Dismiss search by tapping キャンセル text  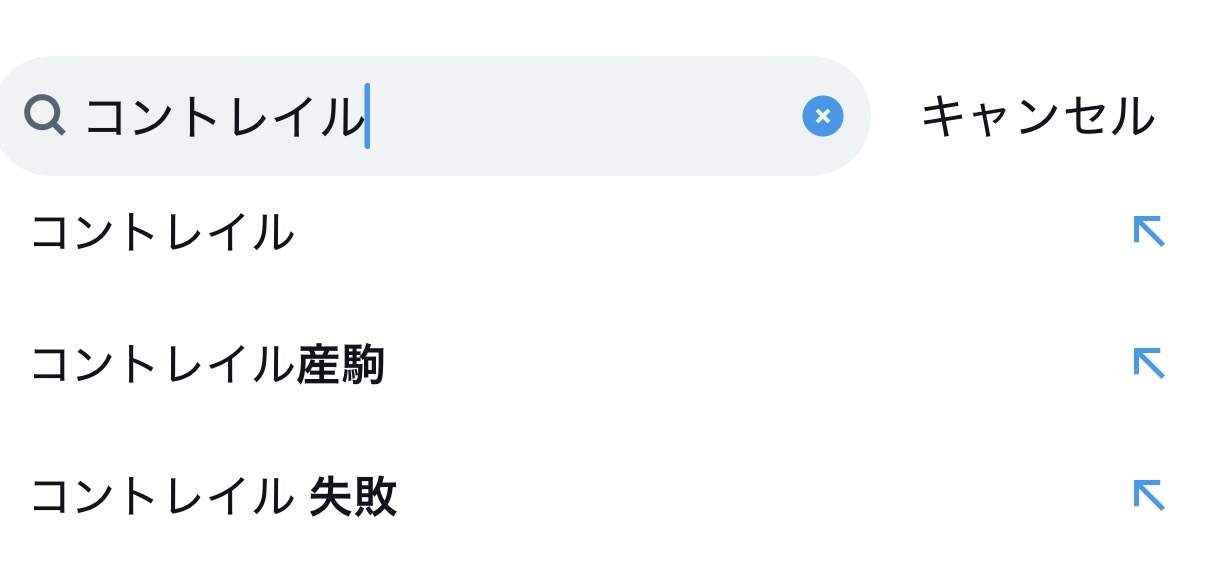point(1037,117)
